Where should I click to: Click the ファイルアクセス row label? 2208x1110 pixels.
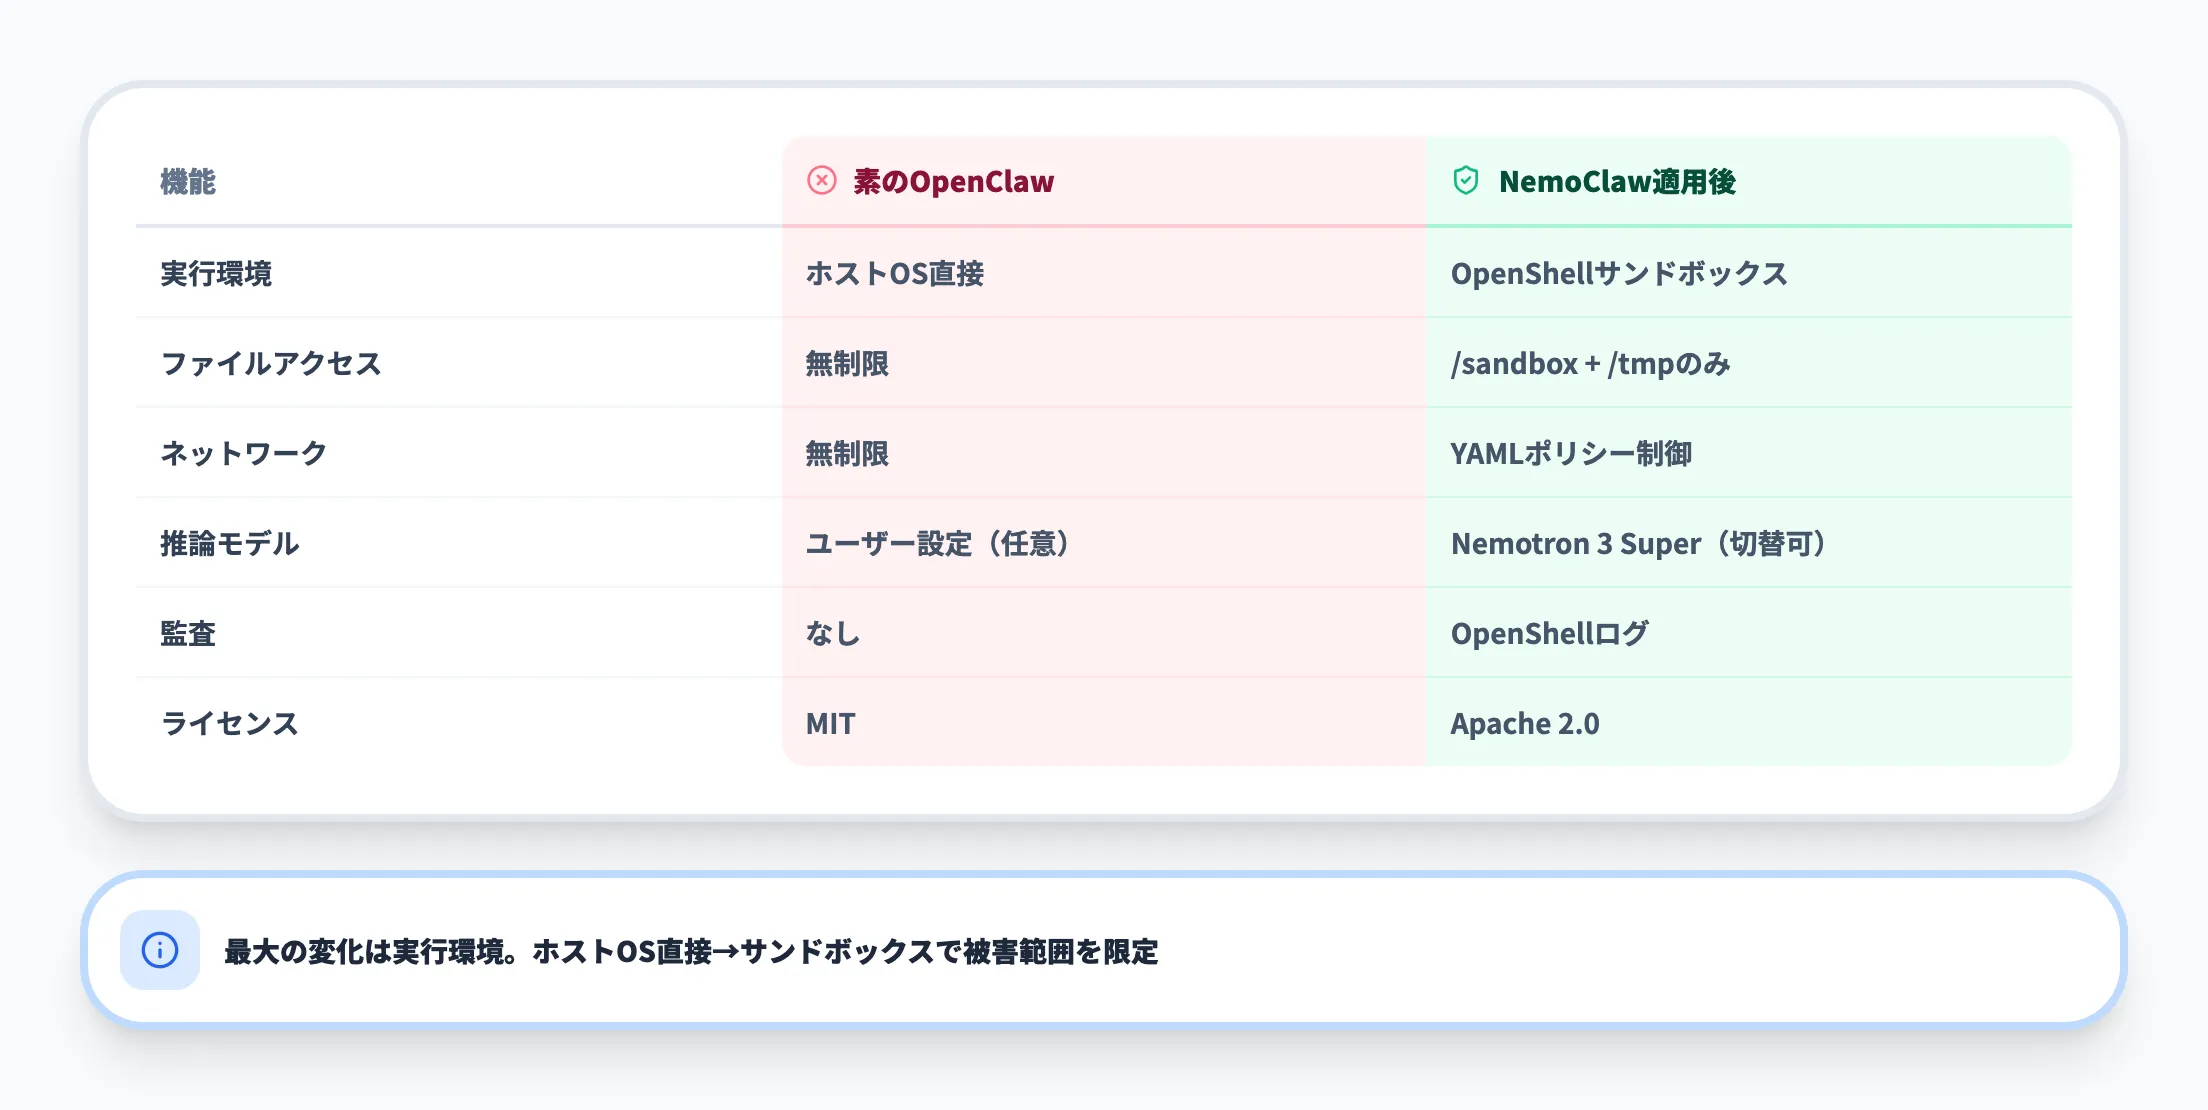coord(269,364)
